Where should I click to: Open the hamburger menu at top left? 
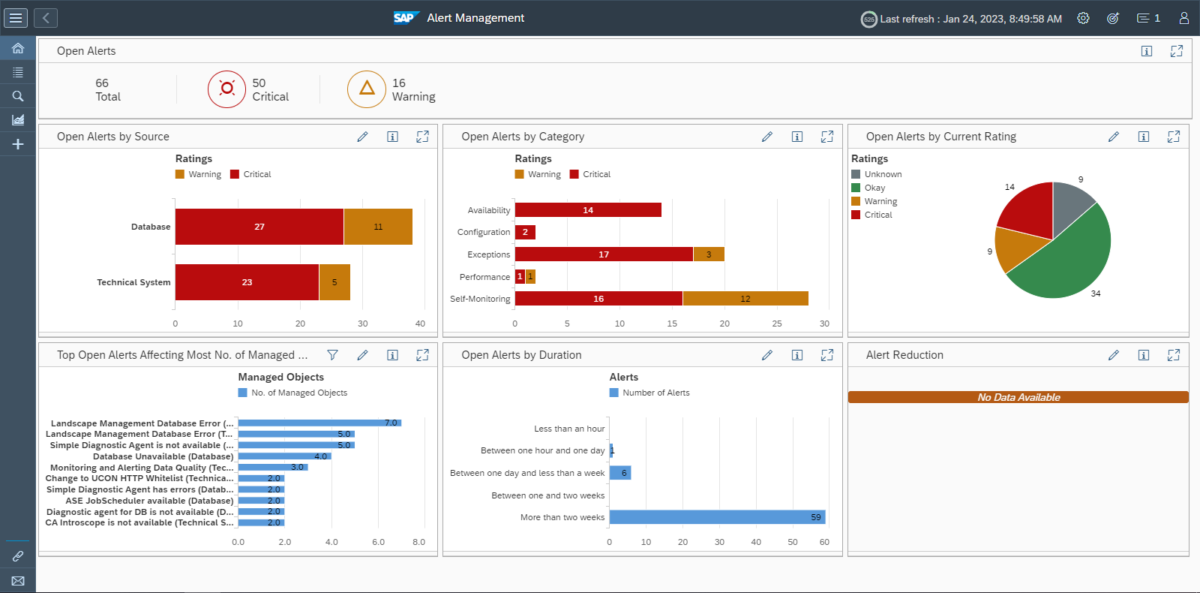tap(15, 17)
